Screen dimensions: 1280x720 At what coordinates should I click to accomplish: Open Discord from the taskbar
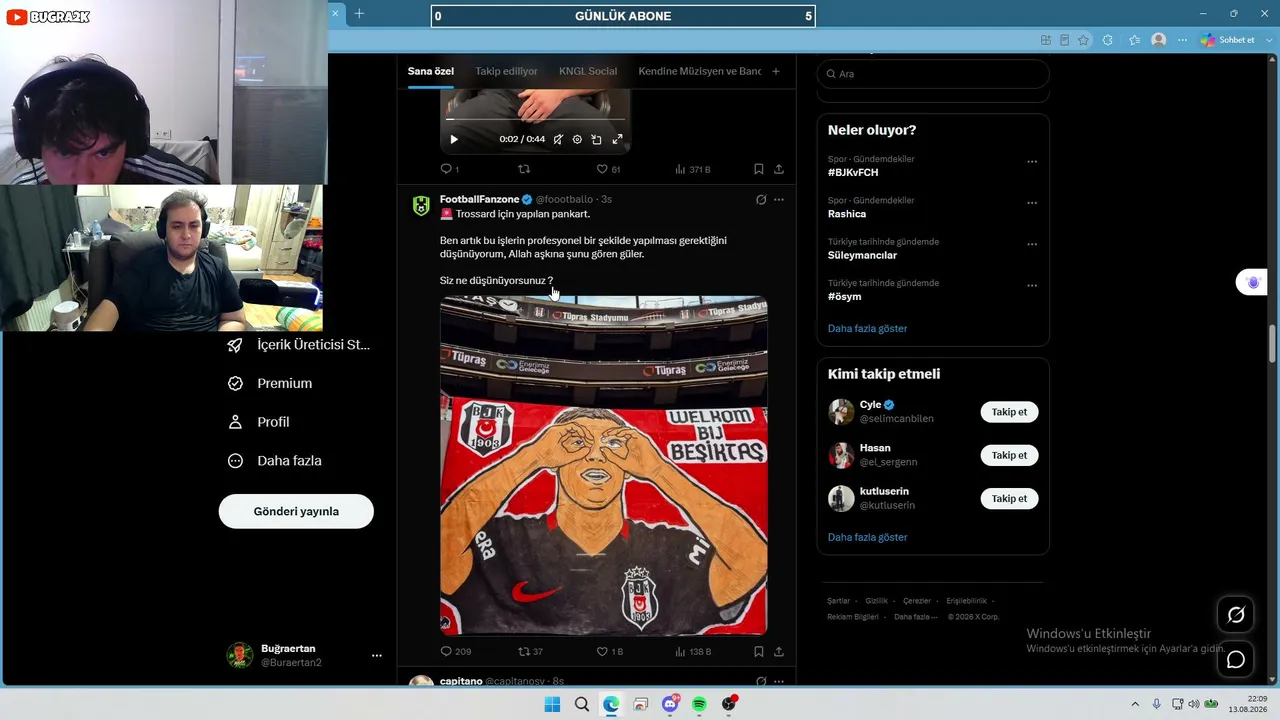tap(670, 704)
